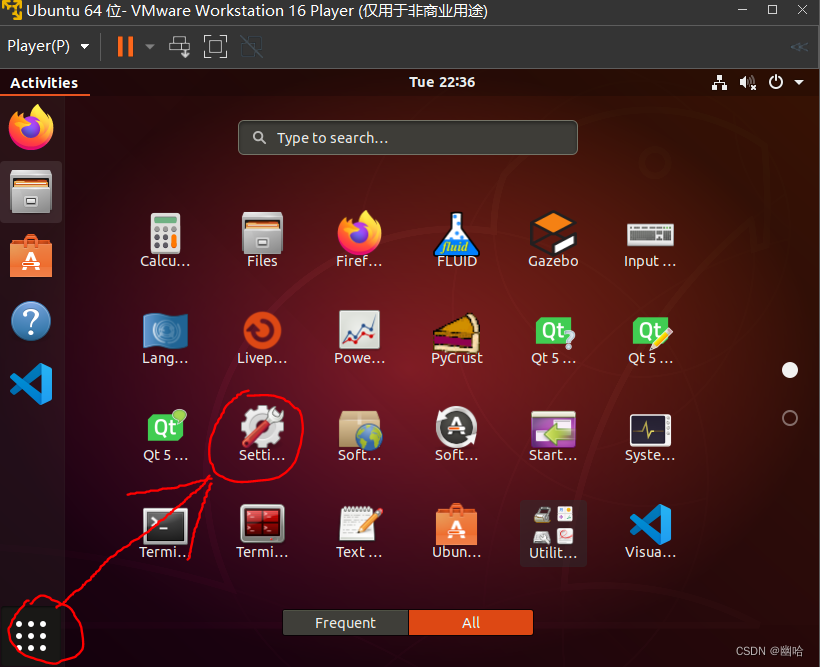Image resolution: width=820 pixels, height=667 pixels.
Task: Open Ubuntu Software in the dock
Action: (31, 256)
